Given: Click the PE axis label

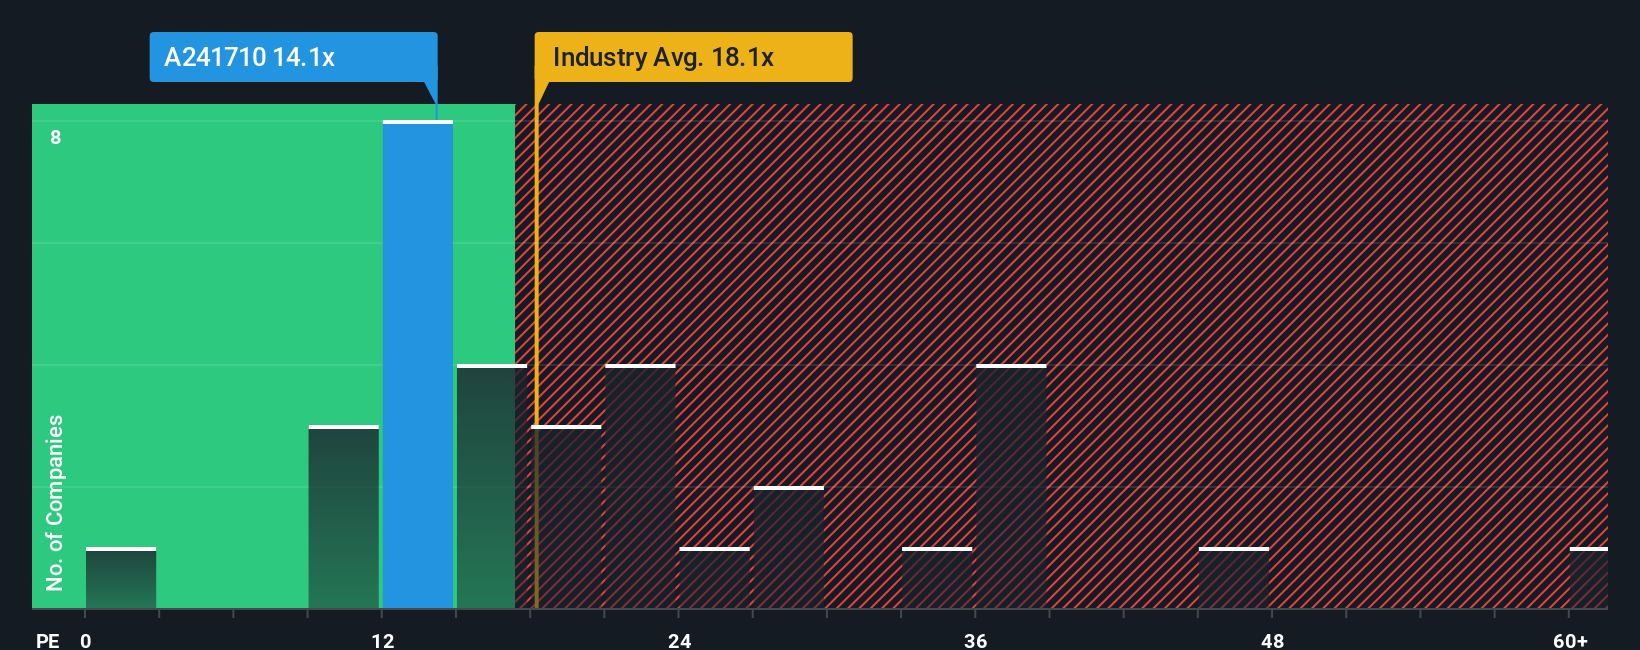Looking at the screenshot, I should [47, 640].
